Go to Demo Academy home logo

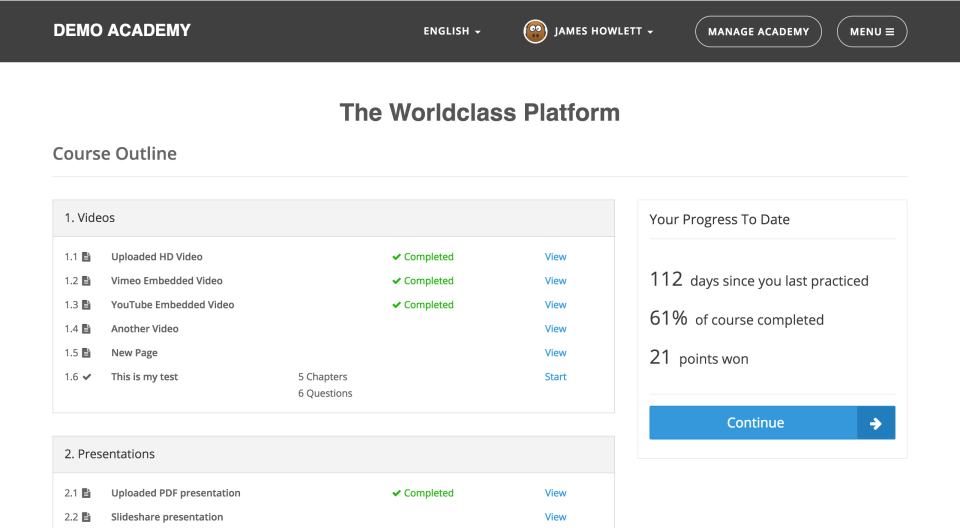[x=122, y=30]
